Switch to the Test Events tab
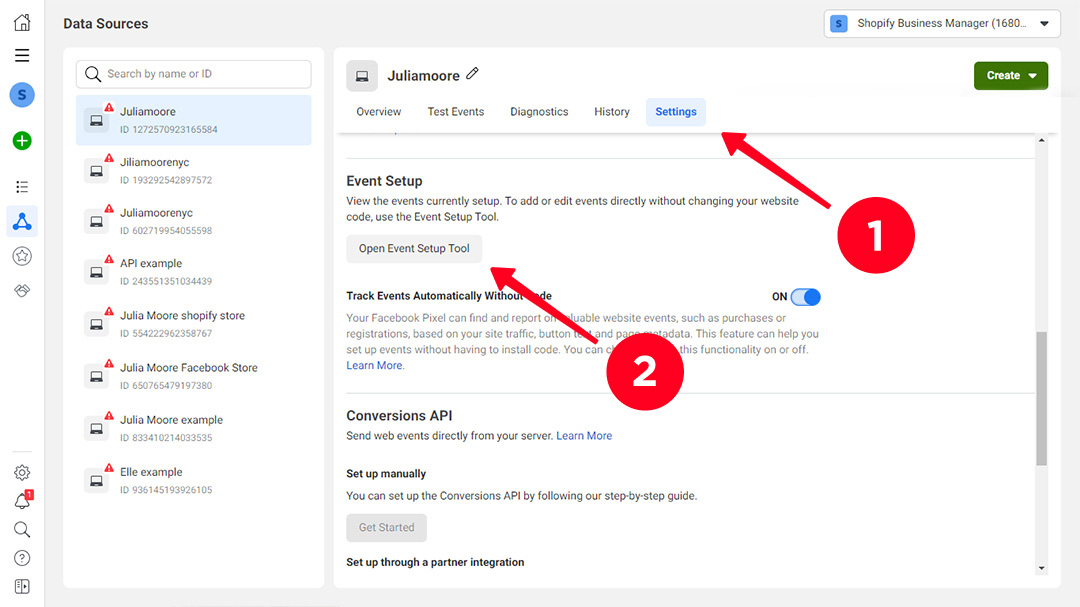1080x607 pixels. (x=455, y=112)
